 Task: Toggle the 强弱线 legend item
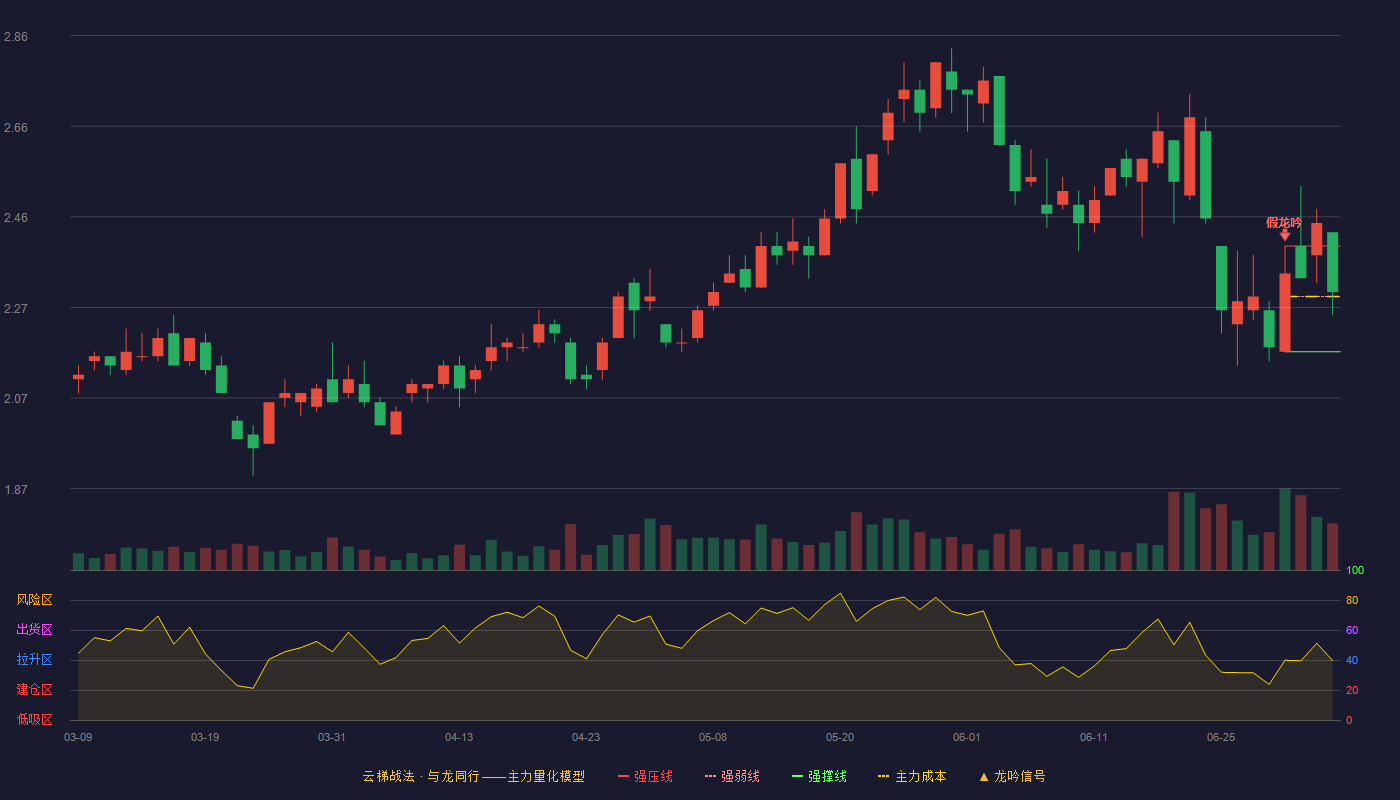[732, 776]
